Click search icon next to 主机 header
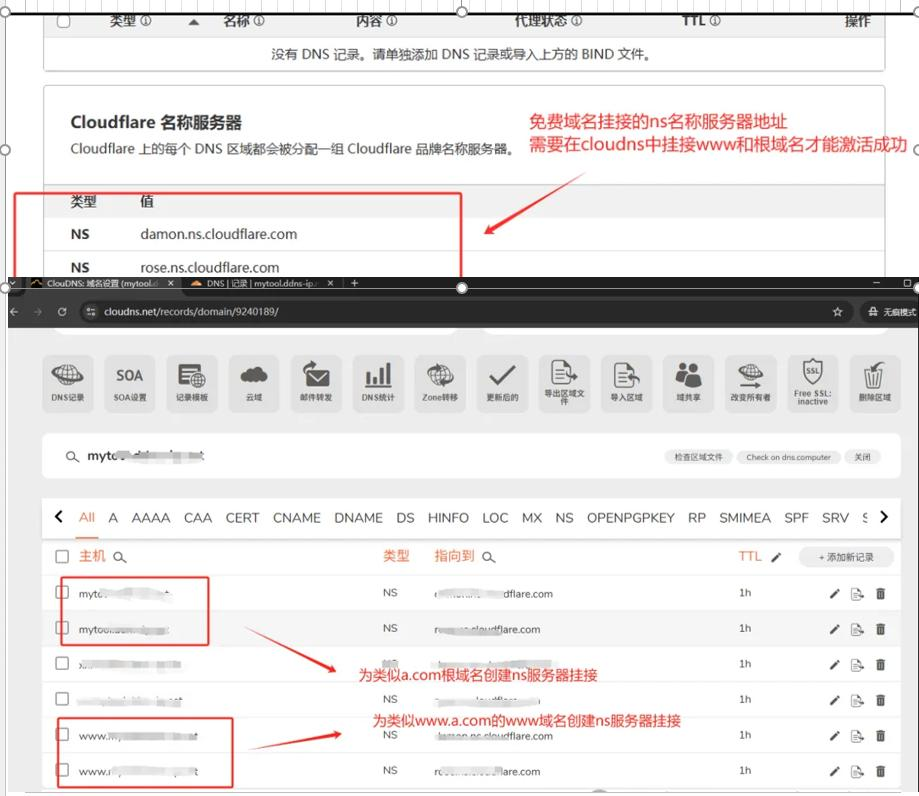The height and width of the screenshot is (796, 919). pos(120,557)
